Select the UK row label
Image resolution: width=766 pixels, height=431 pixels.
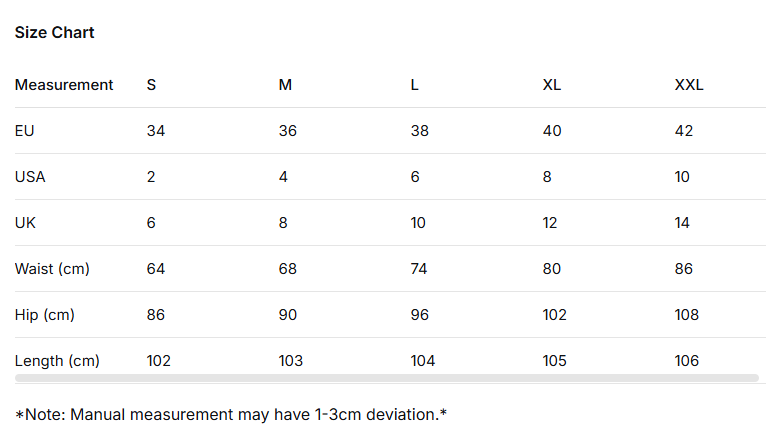[x=25, y=223]
